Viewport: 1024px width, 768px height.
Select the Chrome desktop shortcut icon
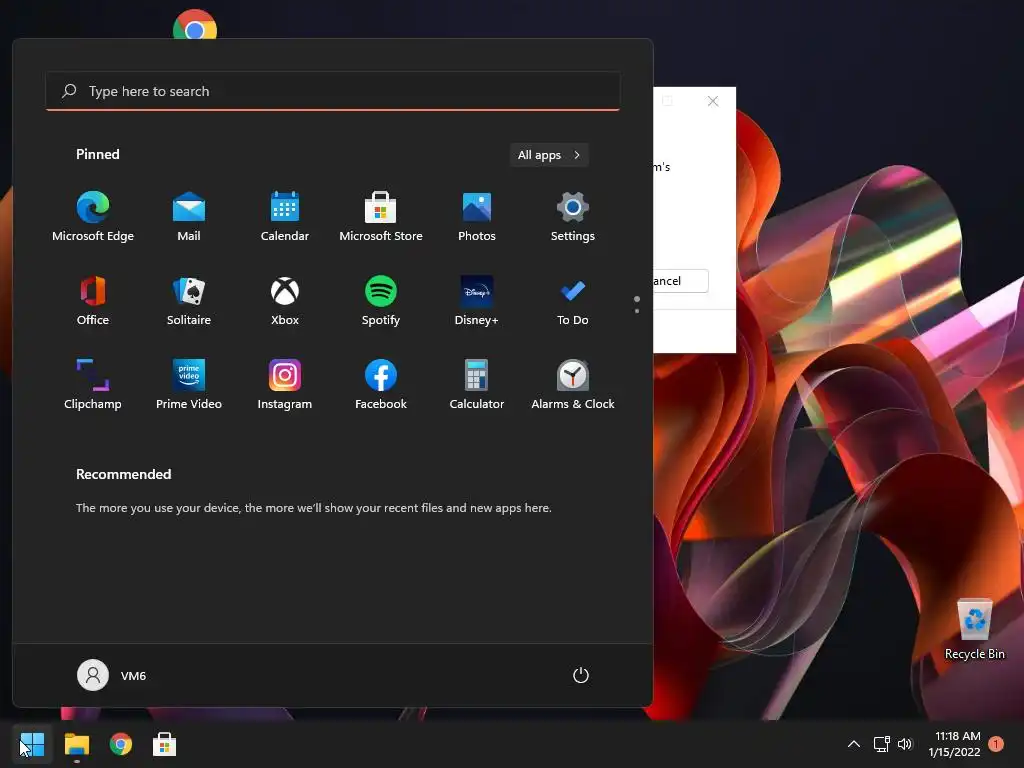195,25
